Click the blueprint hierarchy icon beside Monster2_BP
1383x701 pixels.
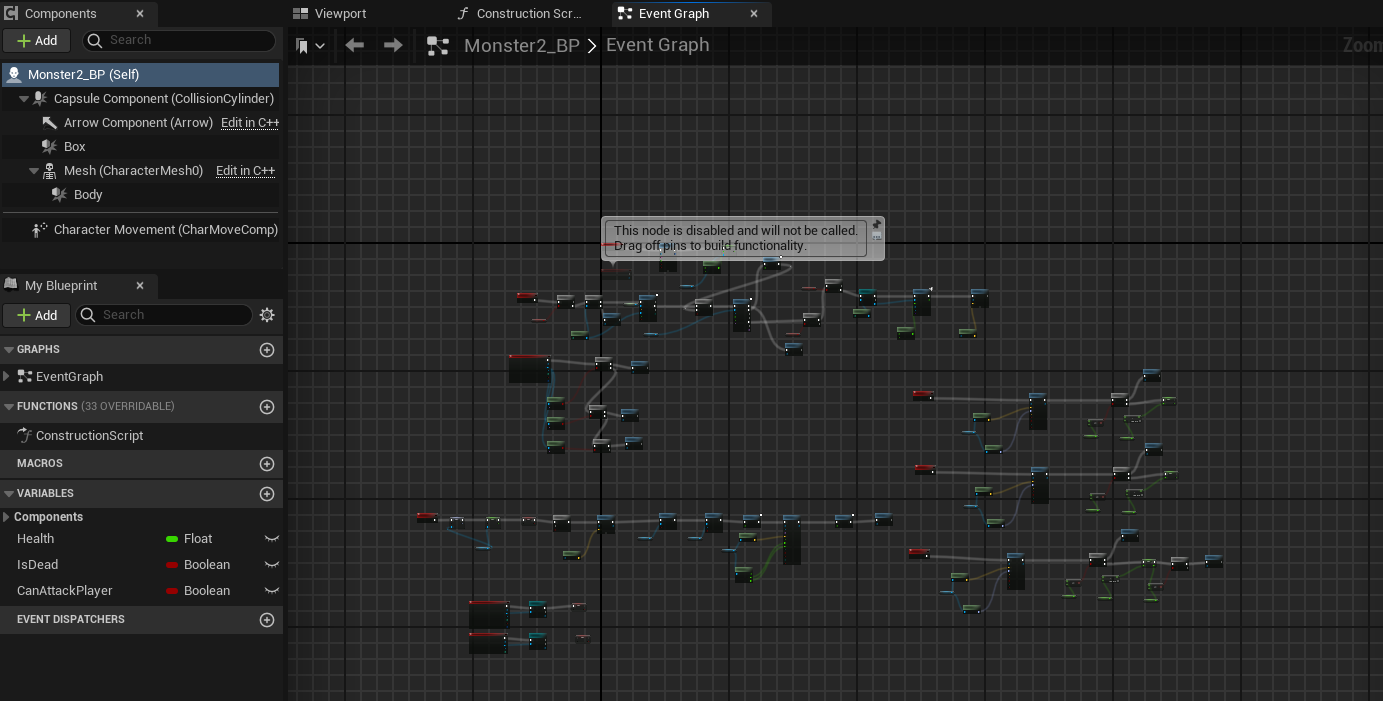pos(438,46)
